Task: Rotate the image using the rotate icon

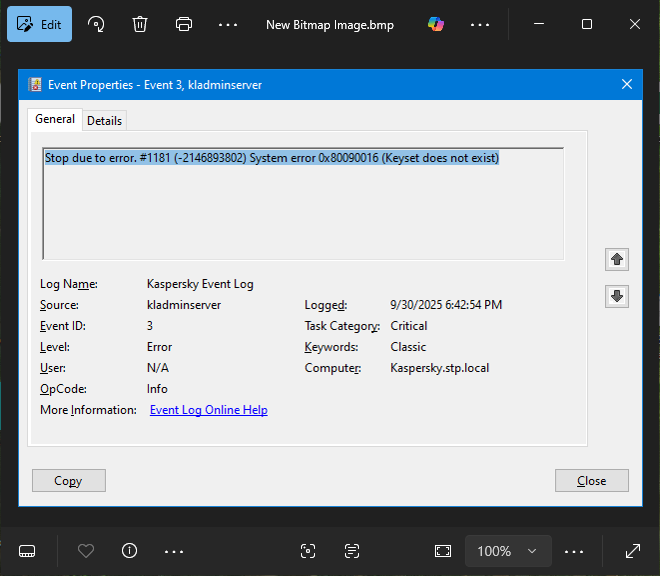Action: pyautogui.click(x=96, y=24)
